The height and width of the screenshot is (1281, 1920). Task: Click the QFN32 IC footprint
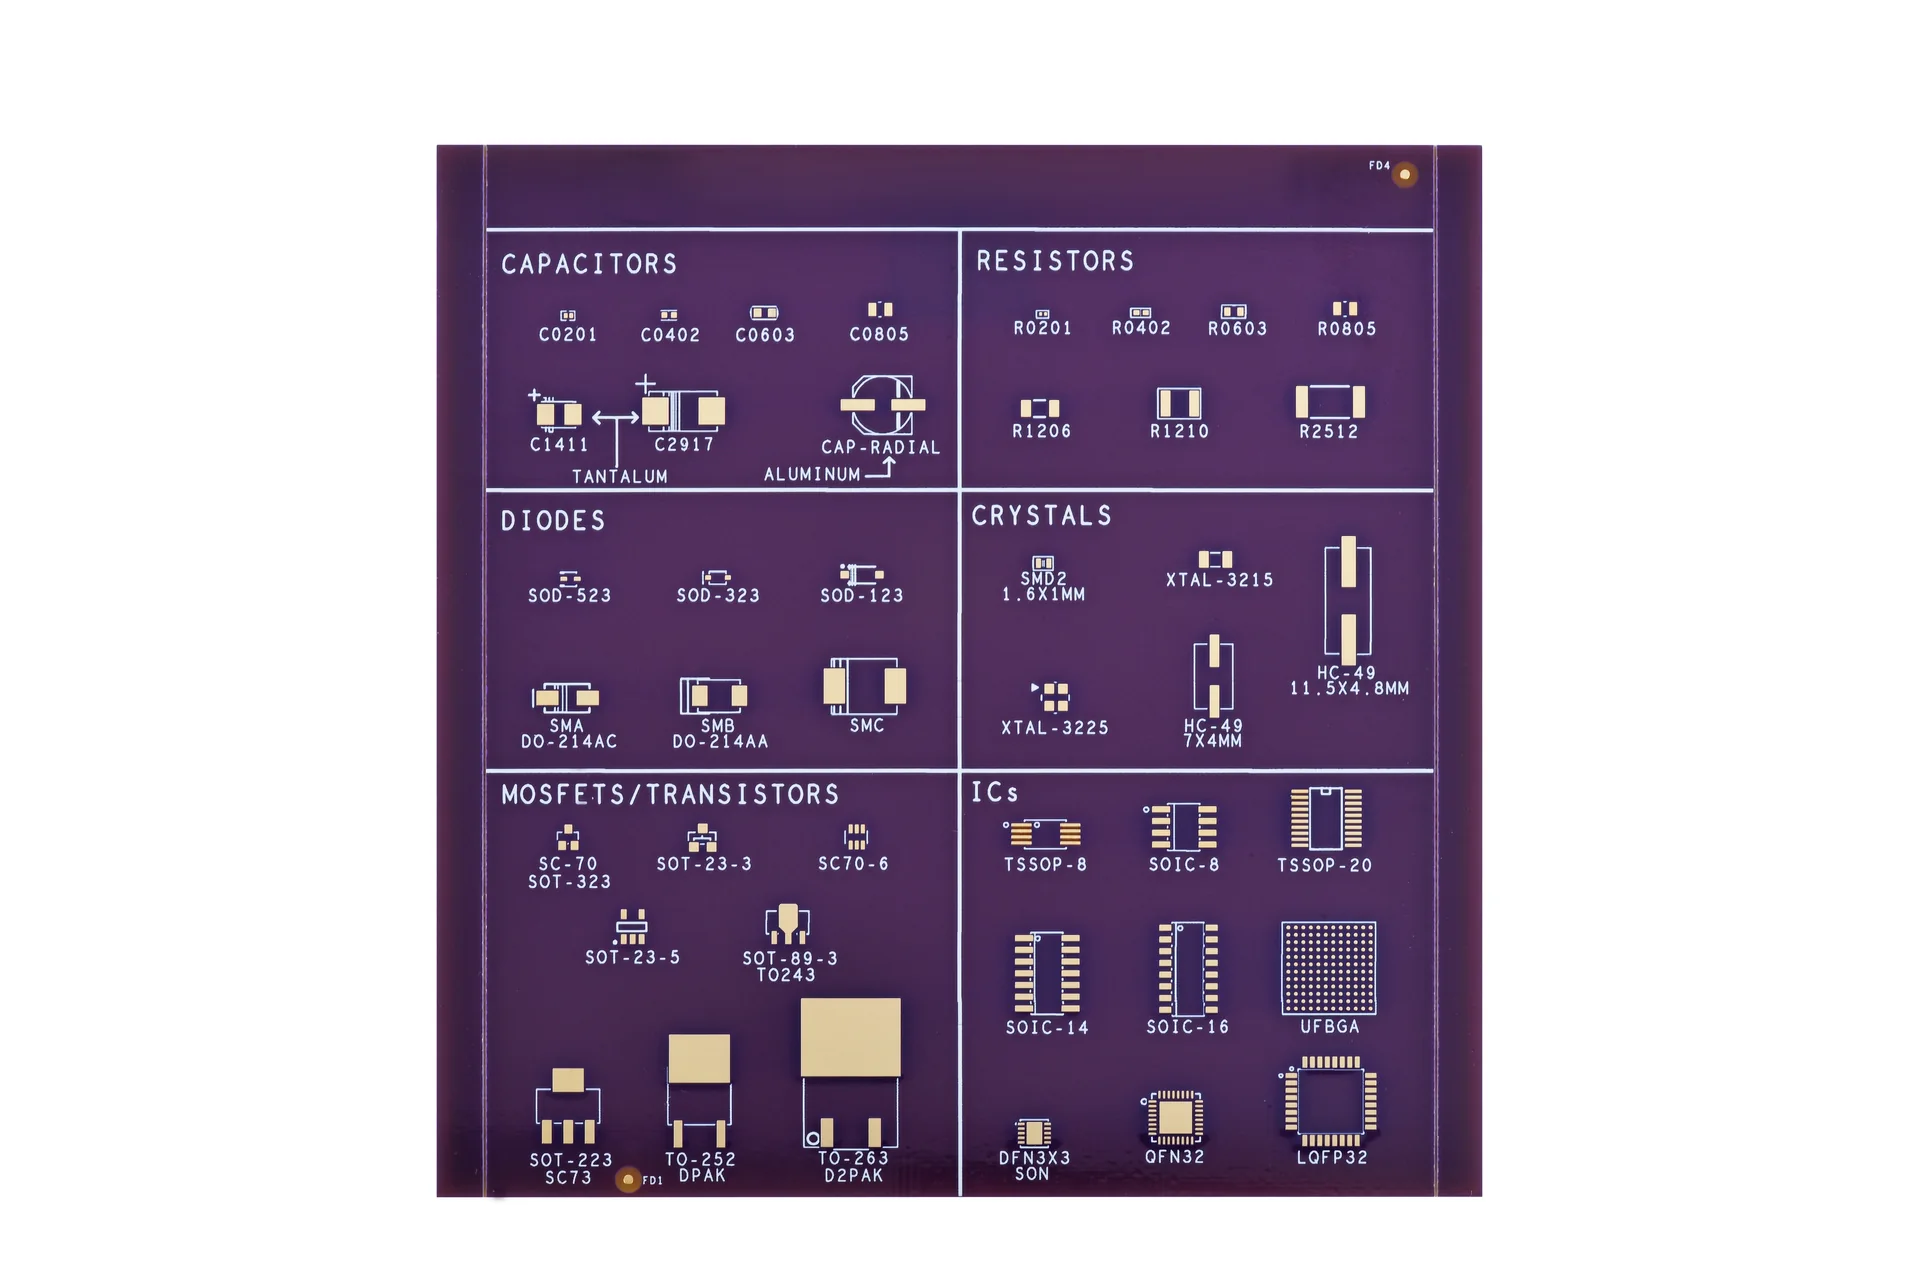pyautogui.click(x=1175, y=1117)
